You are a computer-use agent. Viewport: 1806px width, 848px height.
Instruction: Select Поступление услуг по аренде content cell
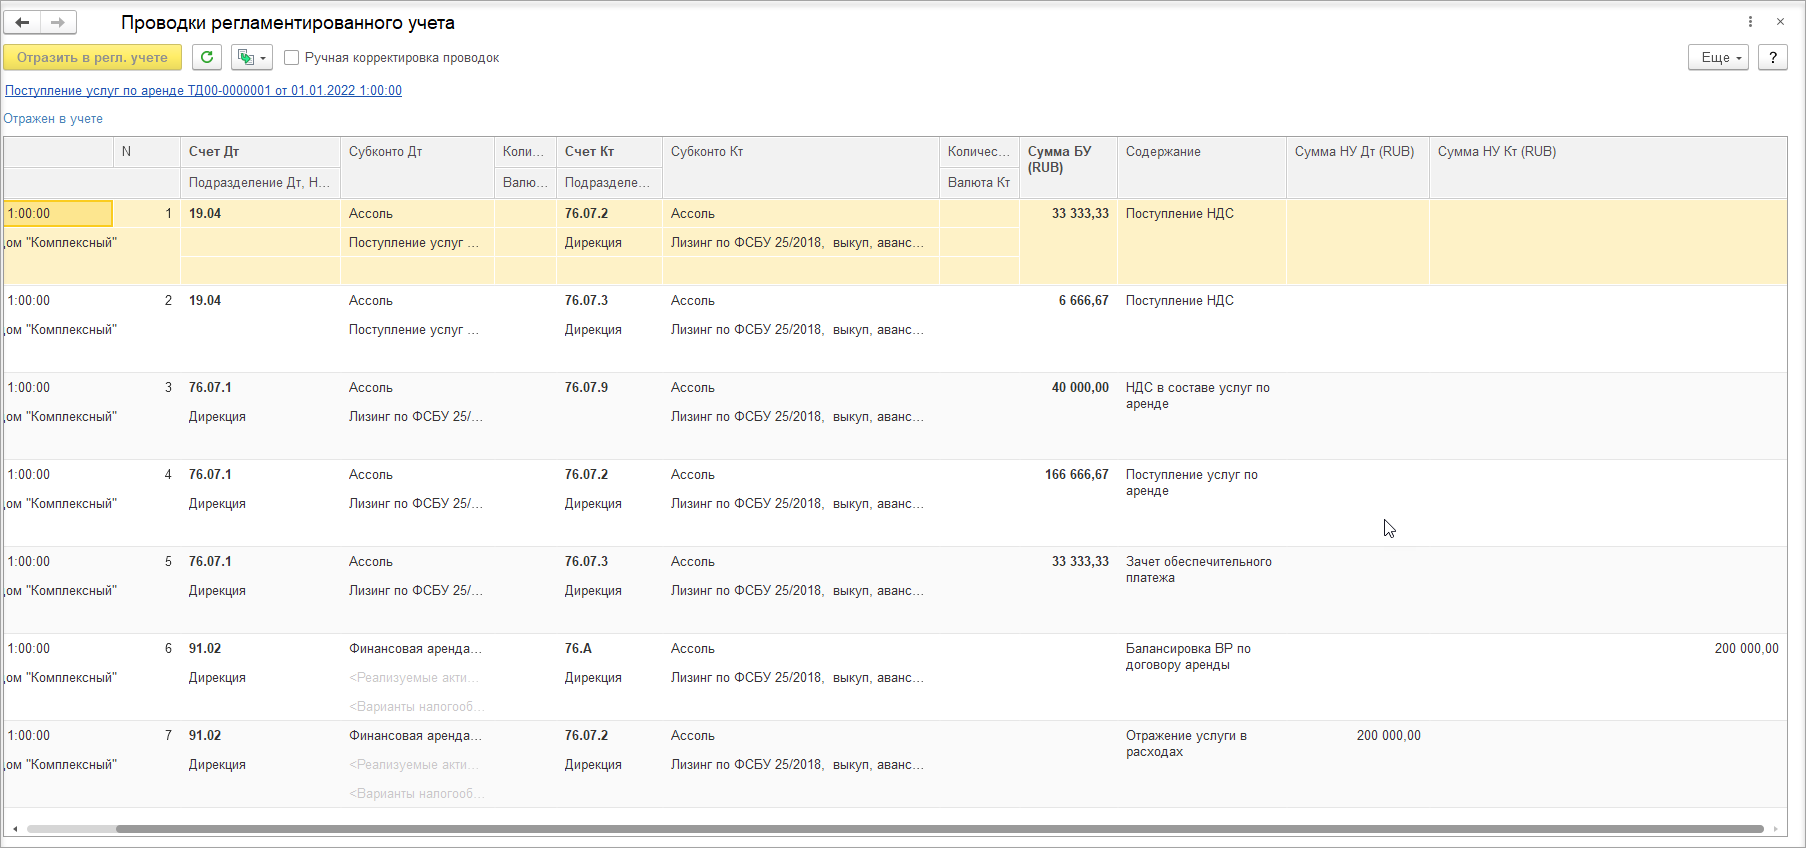1191,482
